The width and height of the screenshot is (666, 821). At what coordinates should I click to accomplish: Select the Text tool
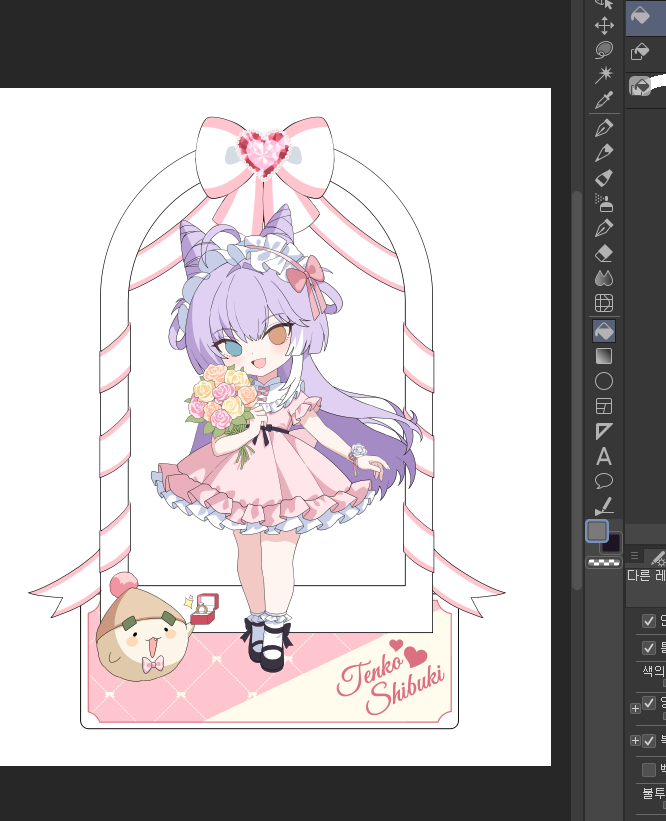(x=604, y=457)
